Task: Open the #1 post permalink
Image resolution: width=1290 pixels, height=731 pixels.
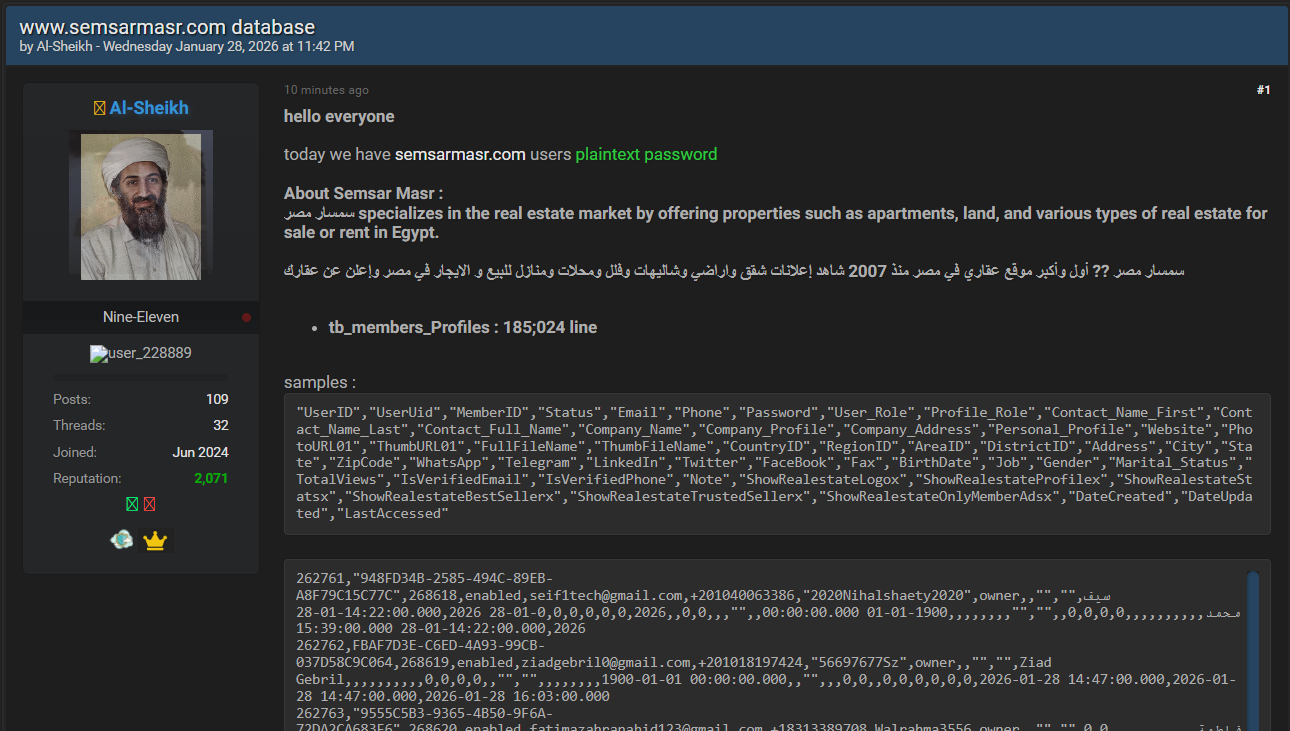Action: 1263,90
